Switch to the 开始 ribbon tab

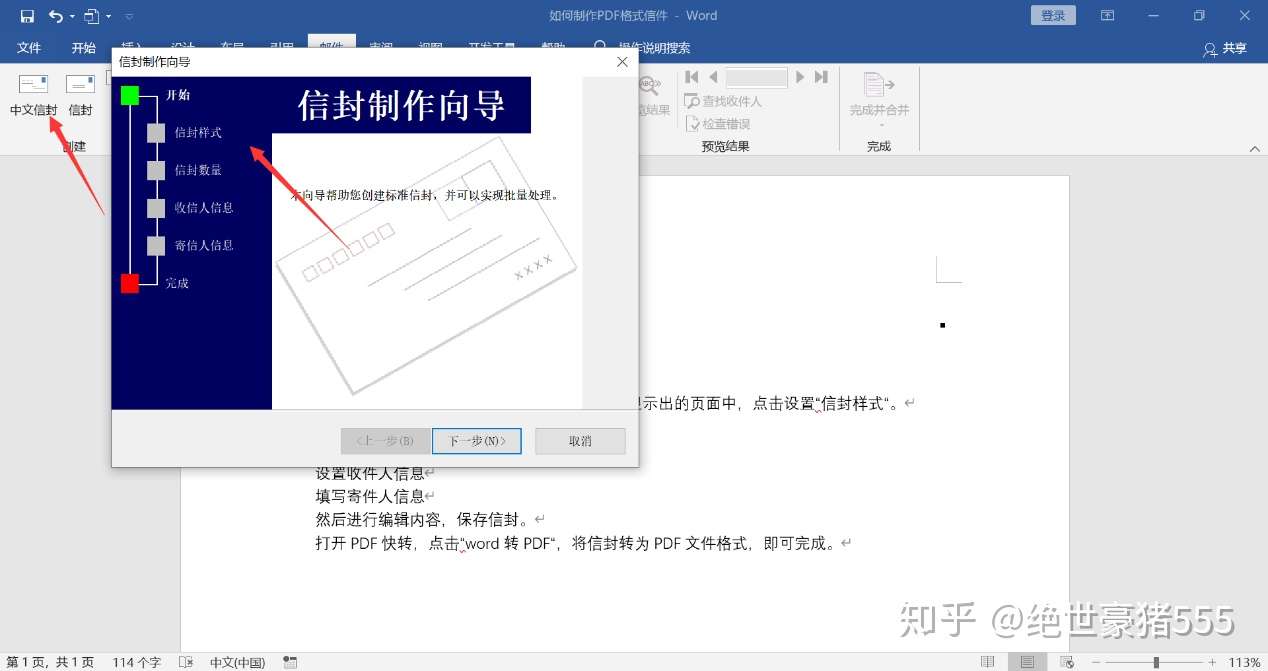click(84, 48)
